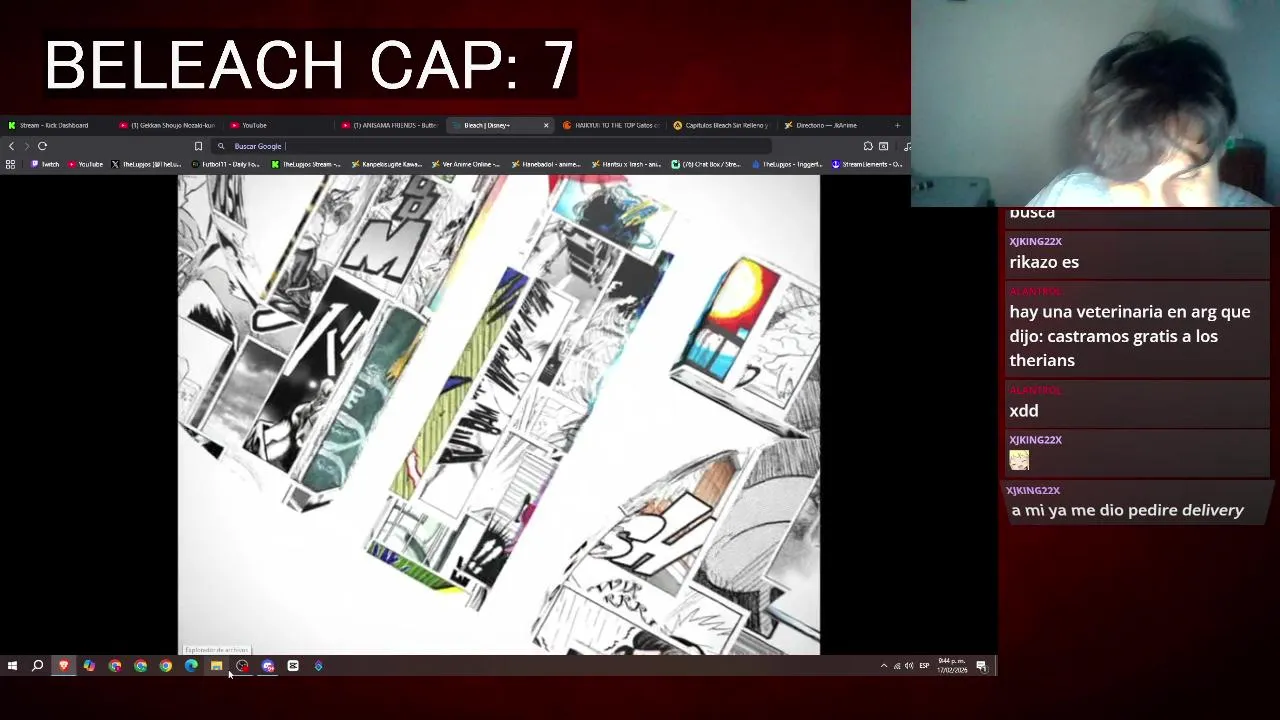Viewport: 1280px width, 720px height.
Task: Open the Windows Start menu
Action: coord(12,666)
